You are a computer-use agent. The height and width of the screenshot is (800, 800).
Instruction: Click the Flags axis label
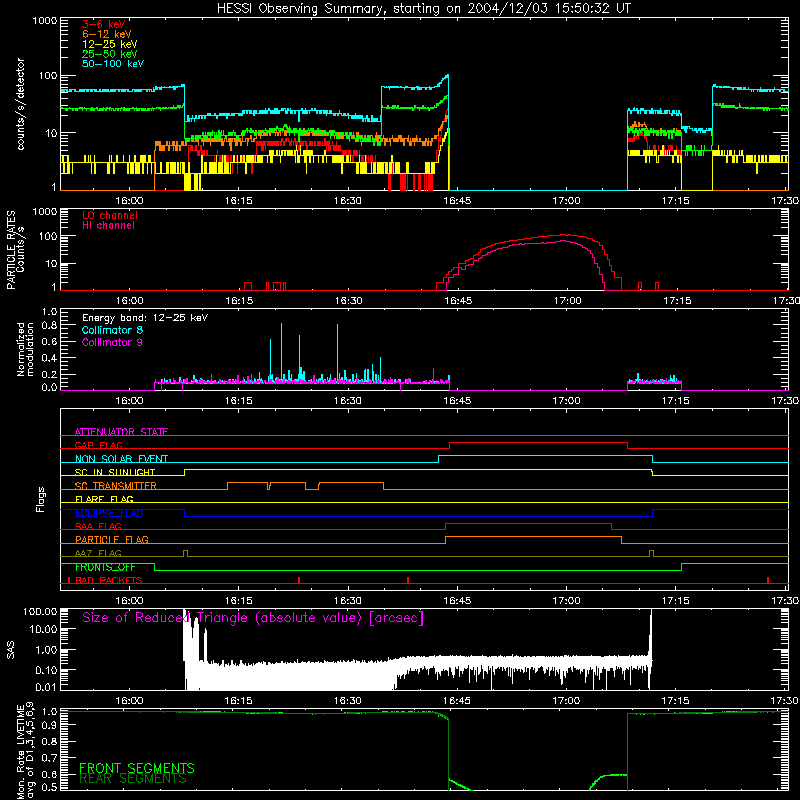pyautogui.click(x=41, y=499)
